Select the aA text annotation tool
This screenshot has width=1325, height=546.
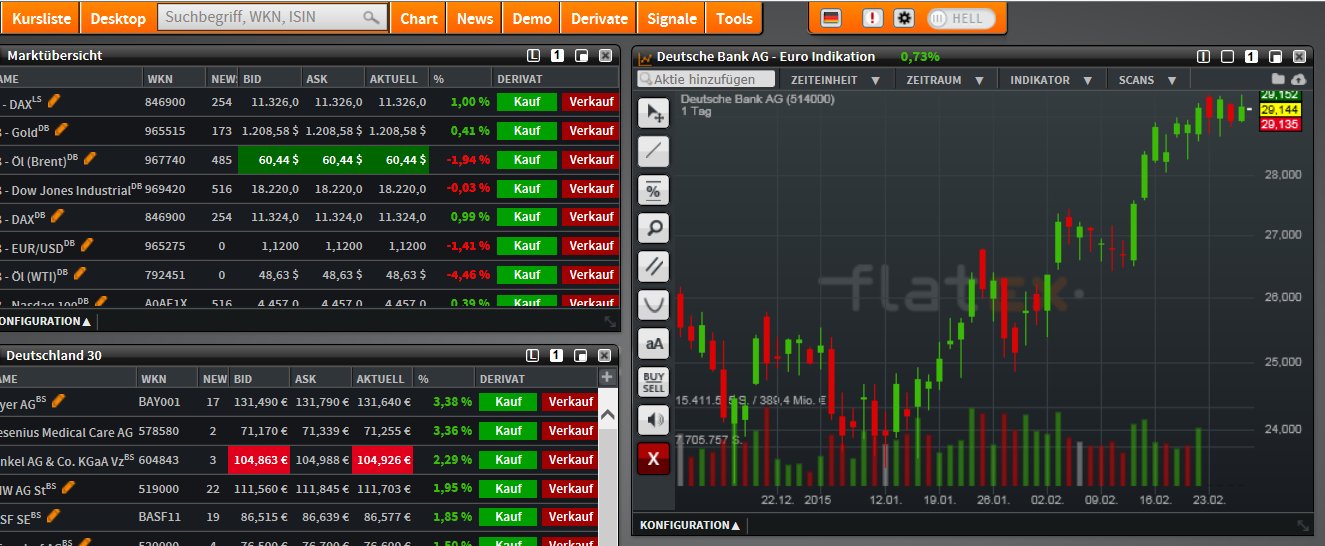click(654, 343)
